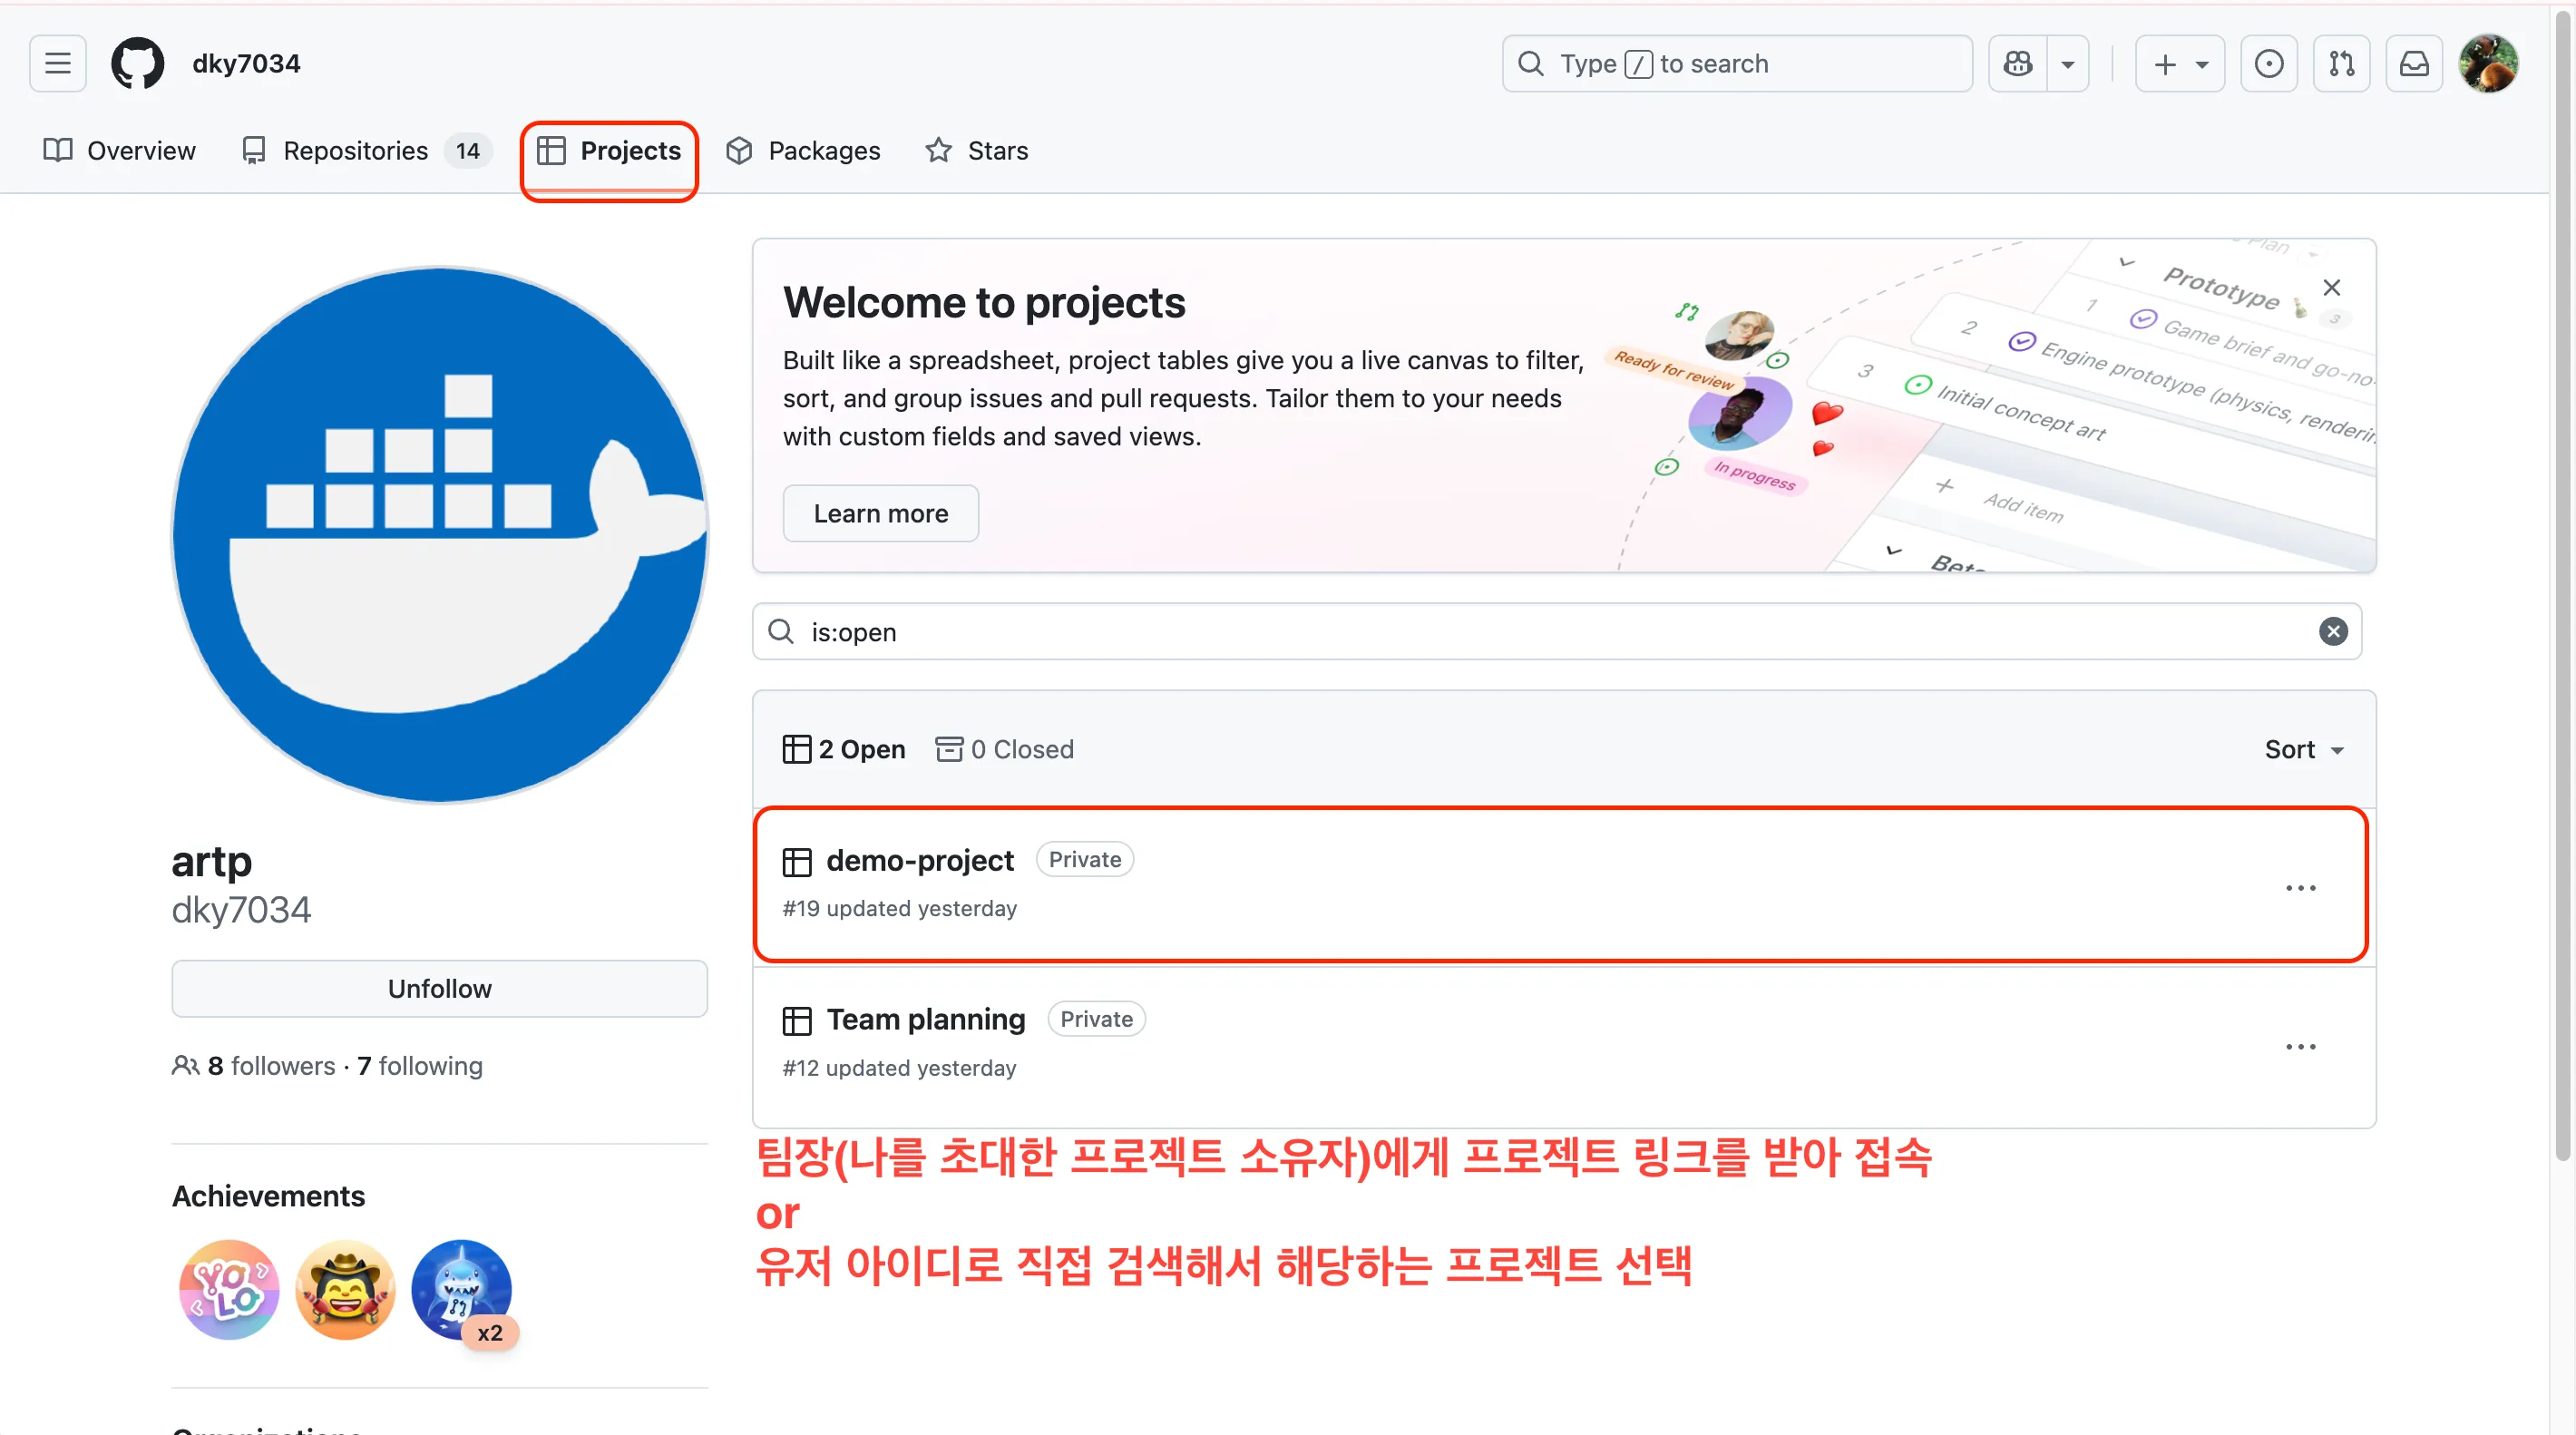This screenshot has height=1435, width=2576.
Task: Open the notifications inbox icon
Action: [2414, 64]
